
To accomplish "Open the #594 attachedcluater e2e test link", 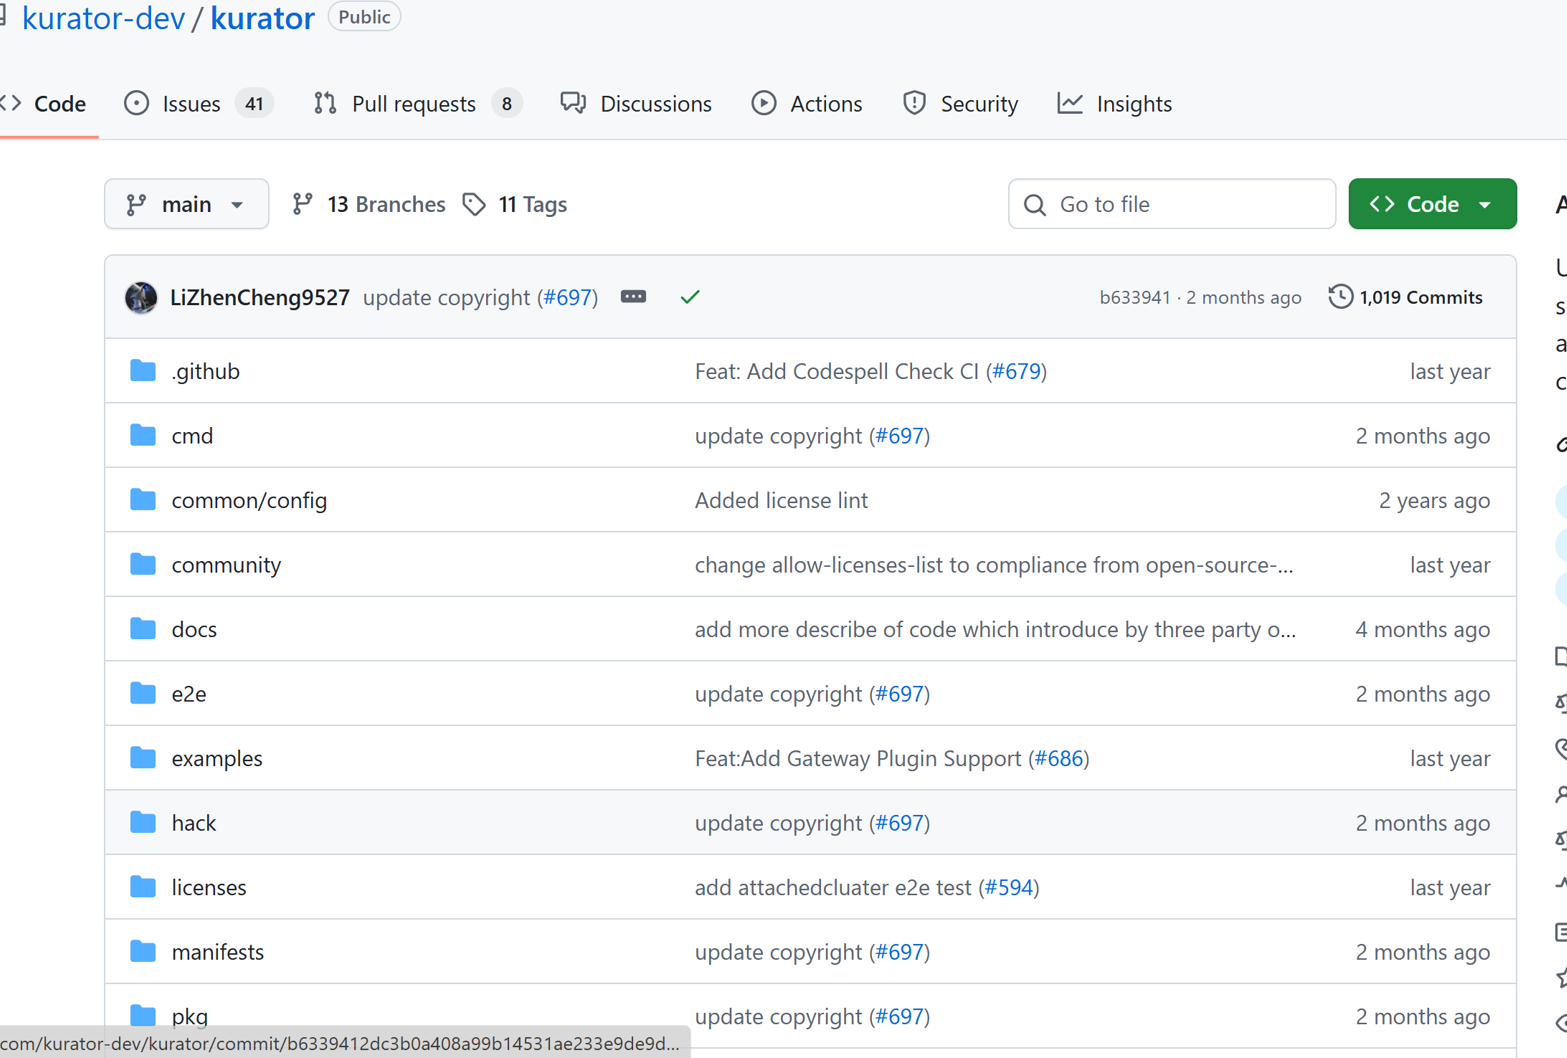I will click(x=1009, y=887).
